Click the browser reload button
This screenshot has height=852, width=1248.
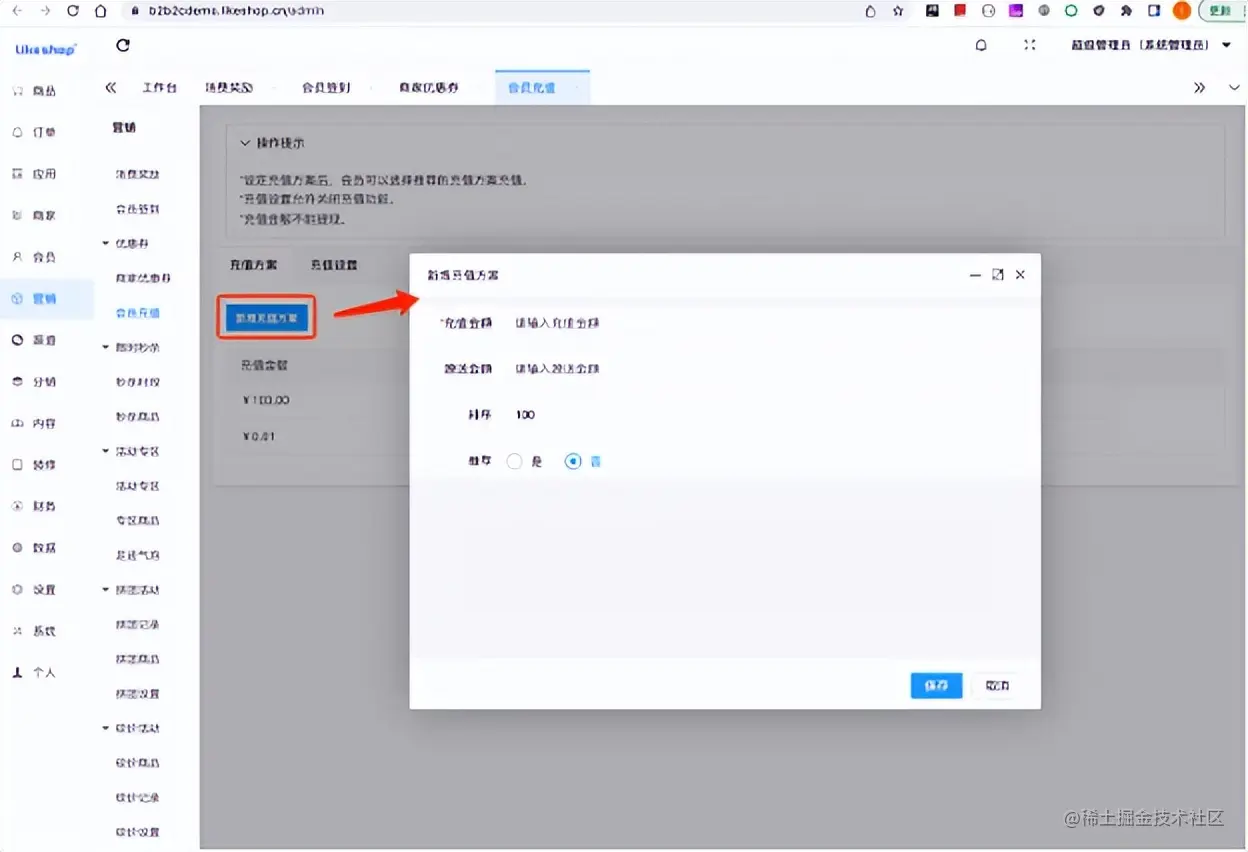pos(72,10)
